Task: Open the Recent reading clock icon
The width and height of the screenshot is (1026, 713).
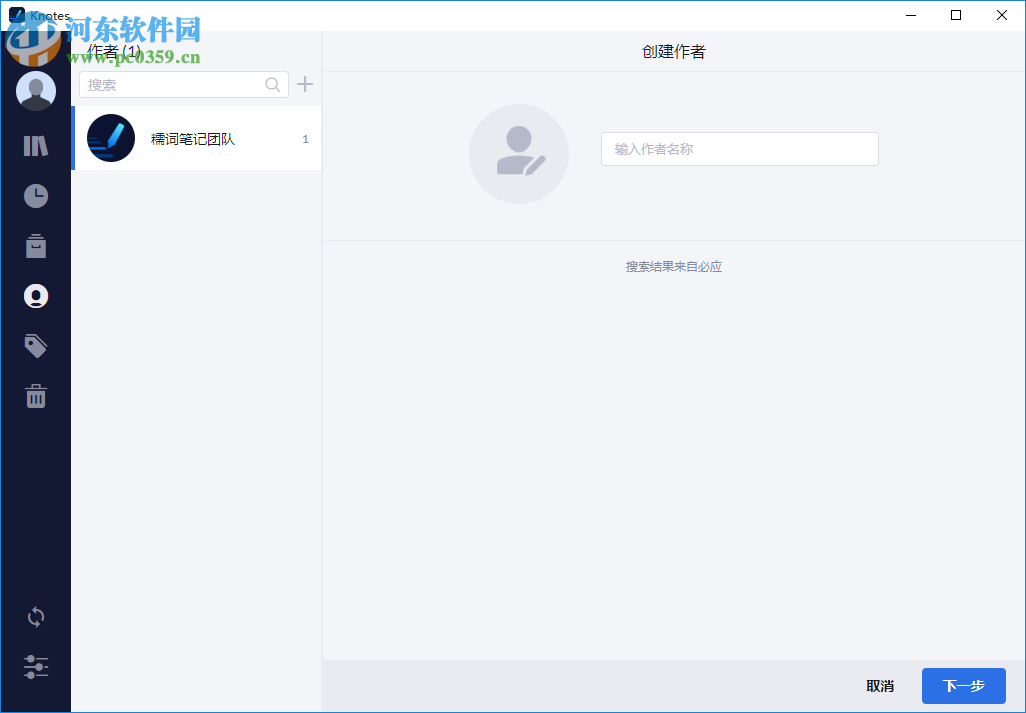Action: click(x=35, y=195)
